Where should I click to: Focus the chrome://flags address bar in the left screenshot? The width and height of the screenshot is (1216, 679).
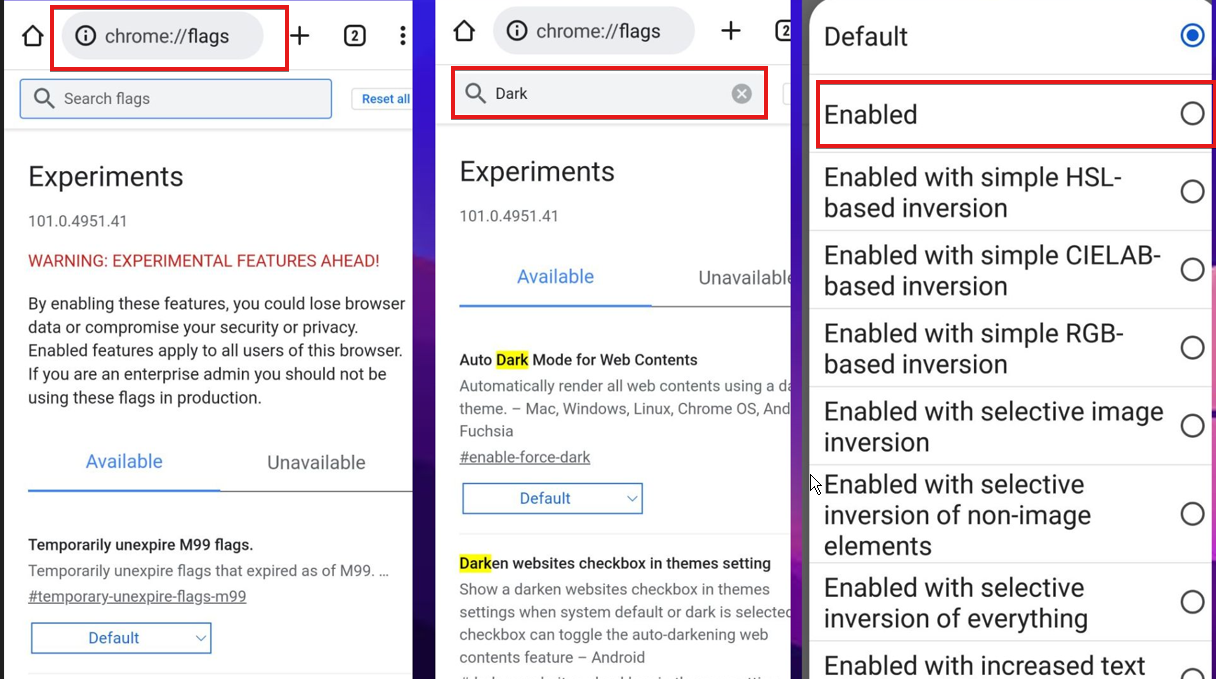[162, 36]
